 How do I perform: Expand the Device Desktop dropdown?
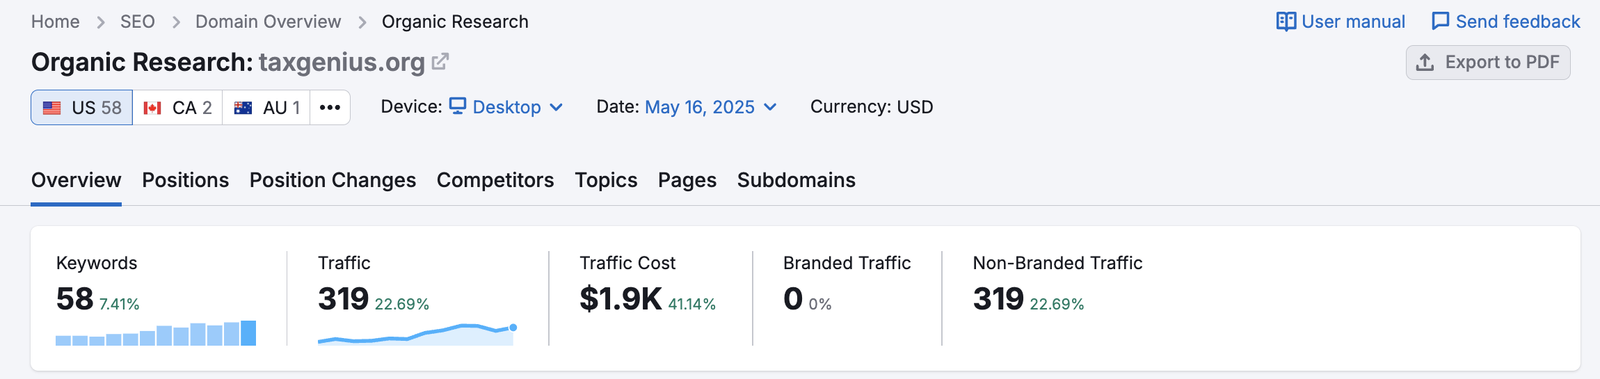pos(506,107)
